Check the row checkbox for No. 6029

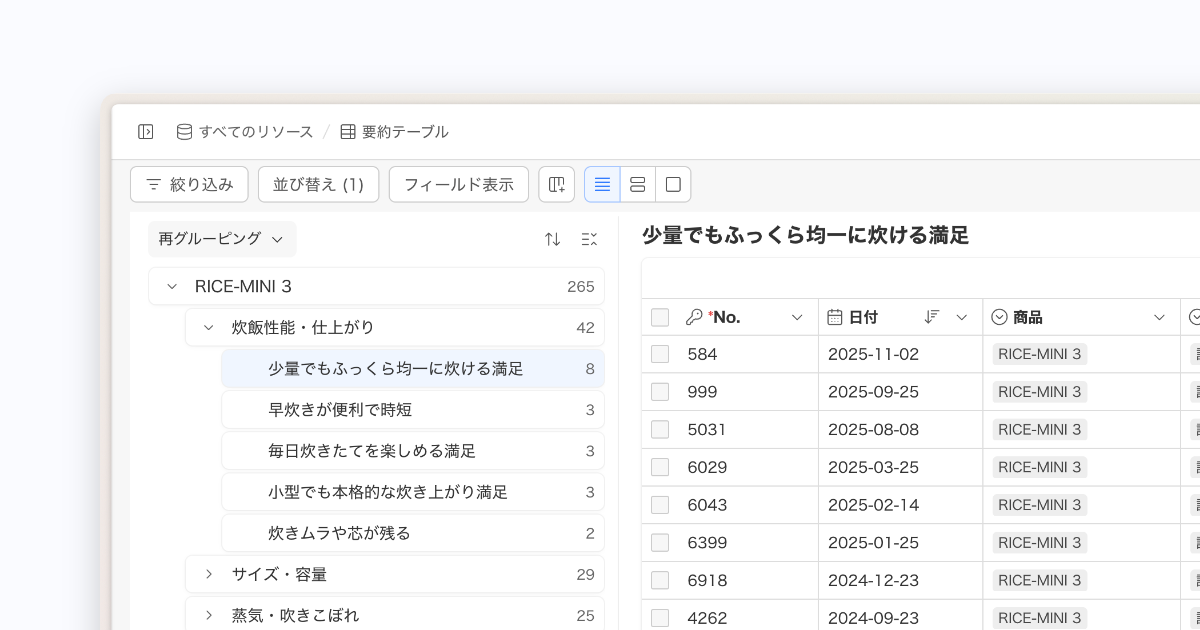coord(660,467)
